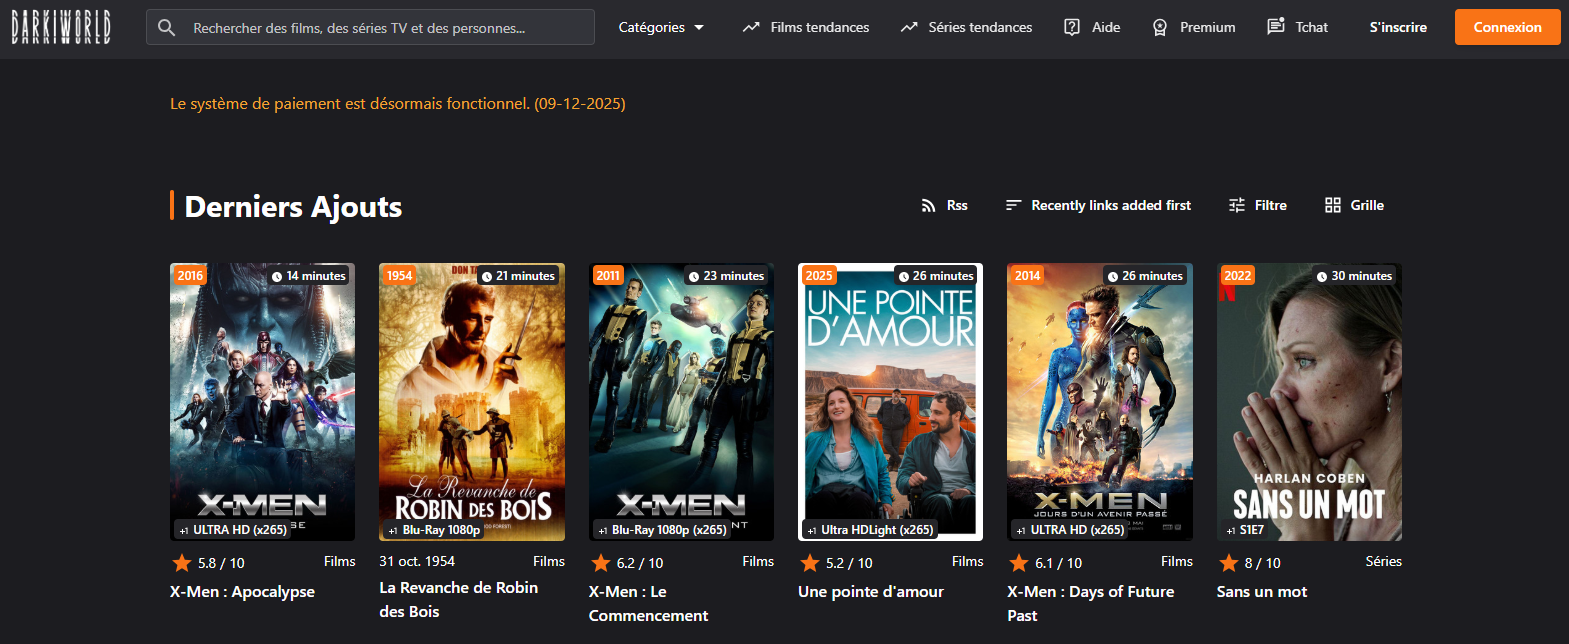Open the DarkiWorld logo homepage
This screenshot has height=644, width=1569.
coord(61,28)
